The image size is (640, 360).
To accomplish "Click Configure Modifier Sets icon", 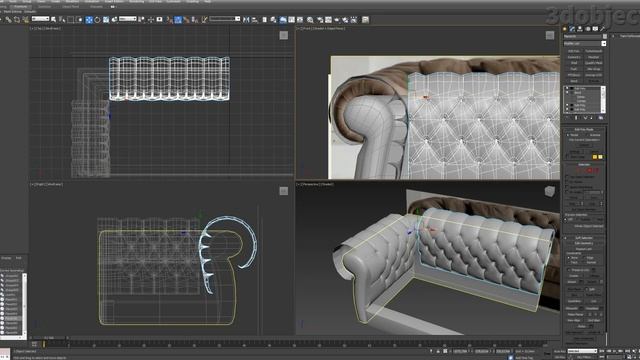I will 601,118.
